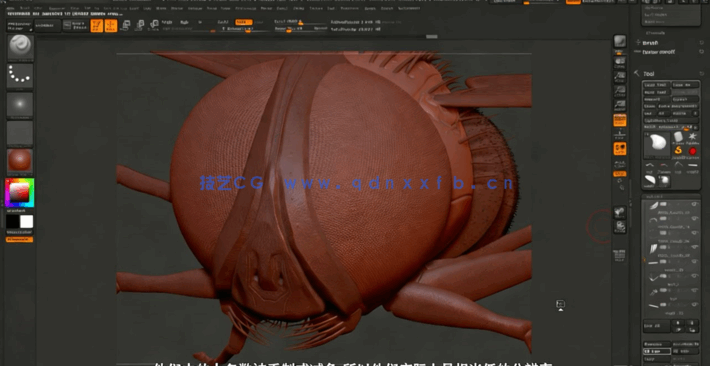Pick a hue in the color picker square
710x366 pixels.
pyautogui.click(x=19, y=193)
